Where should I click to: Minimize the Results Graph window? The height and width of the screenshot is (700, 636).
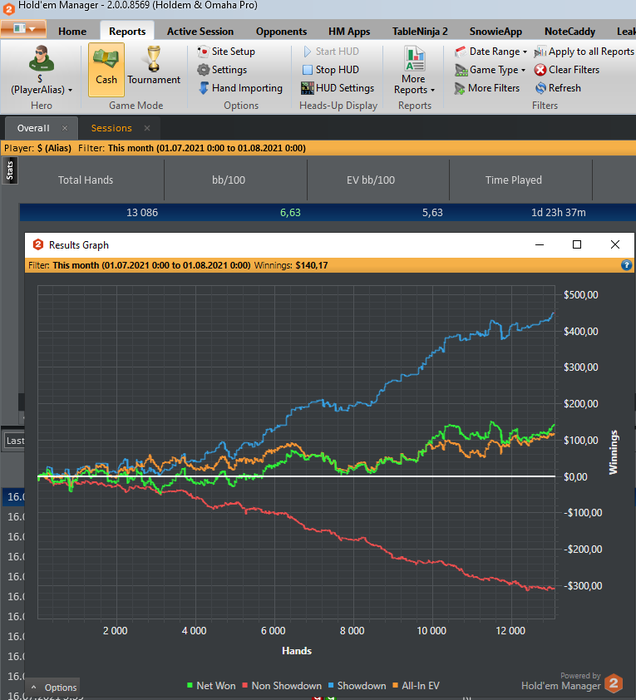[x=539, y=245]
